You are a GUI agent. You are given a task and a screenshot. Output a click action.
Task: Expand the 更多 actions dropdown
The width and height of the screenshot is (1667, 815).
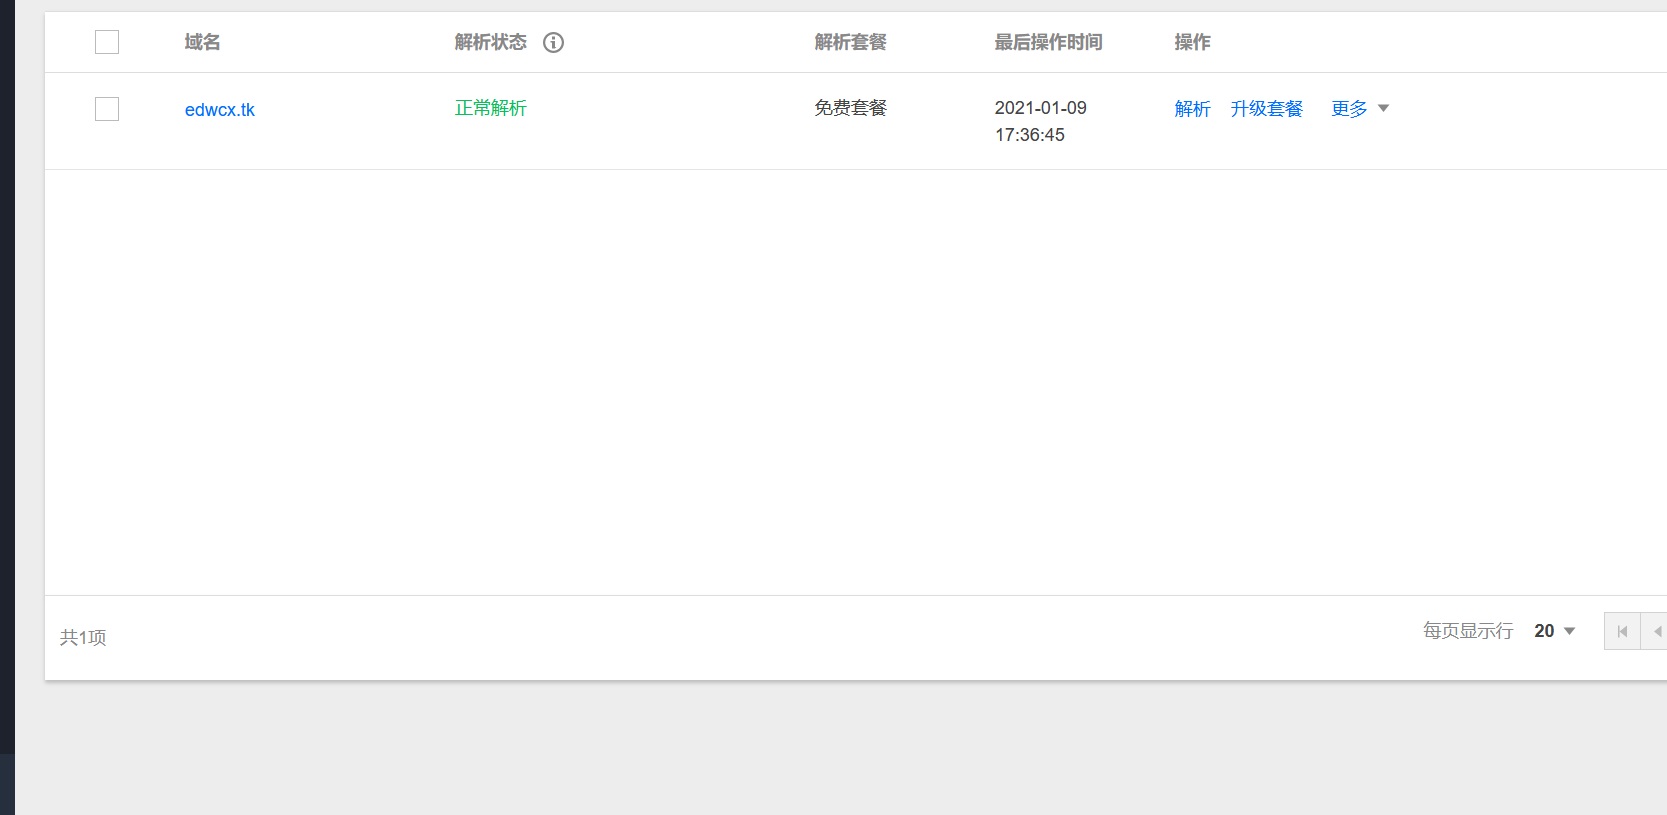click(1360, 108)
